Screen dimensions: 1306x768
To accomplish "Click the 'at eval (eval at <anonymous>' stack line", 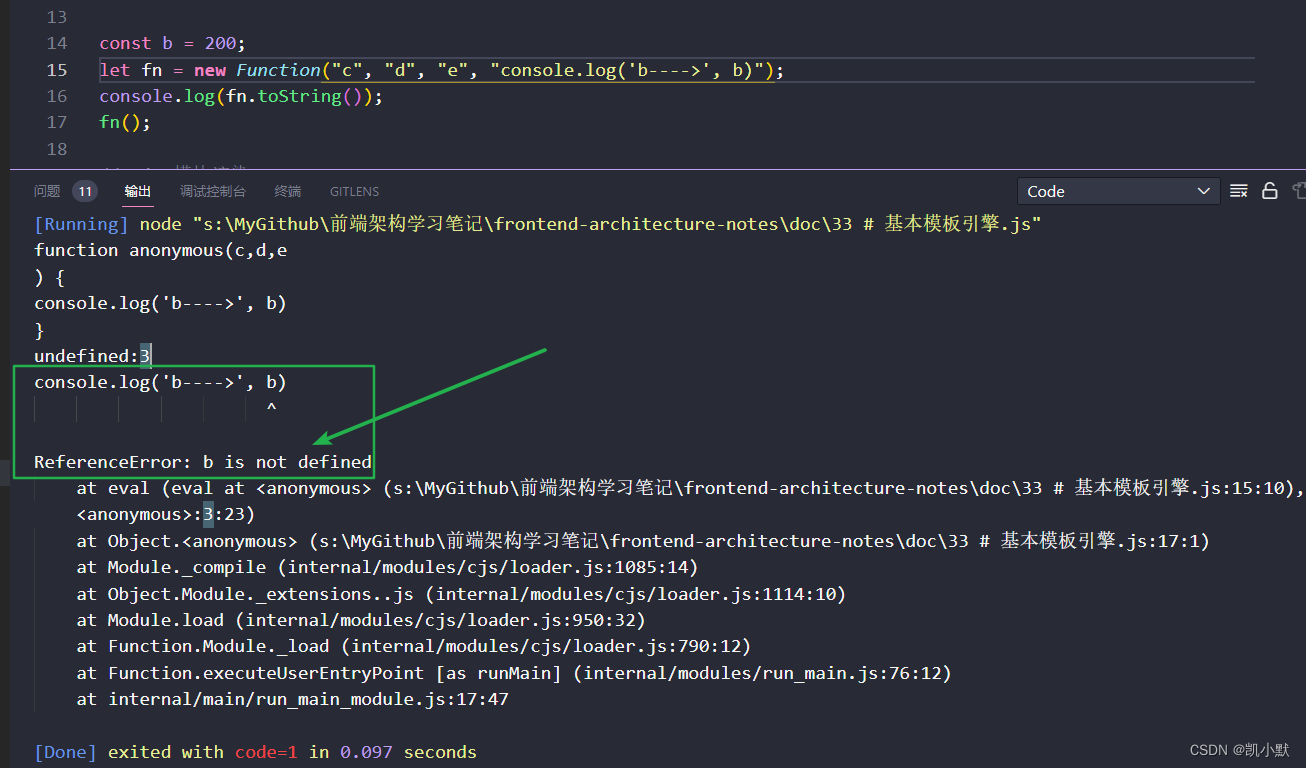I will click(691, 488).
